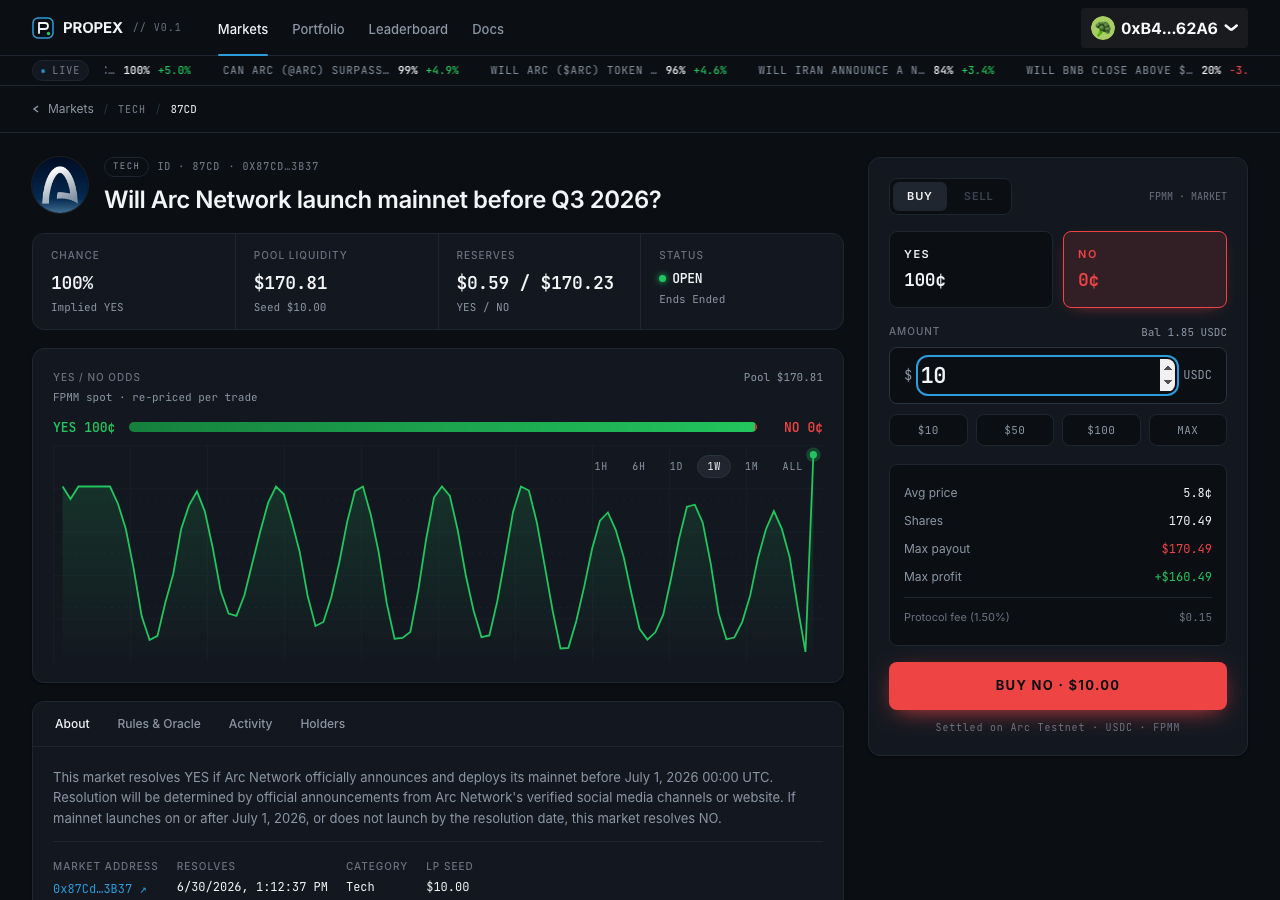Set amount with the $10 preset
Viewport: 1280px width, 900px height.
(x=928, y=430)
